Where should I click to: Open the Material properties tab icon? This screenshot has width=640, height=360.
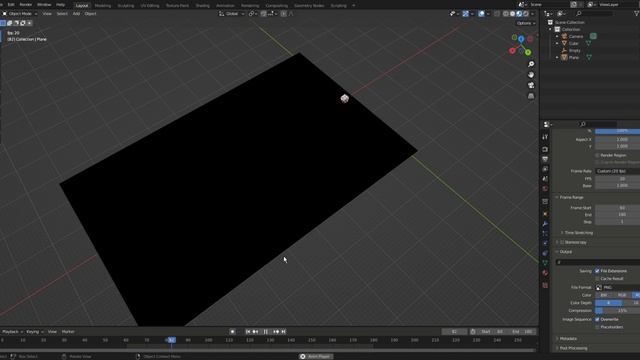[x=545, y=273]
